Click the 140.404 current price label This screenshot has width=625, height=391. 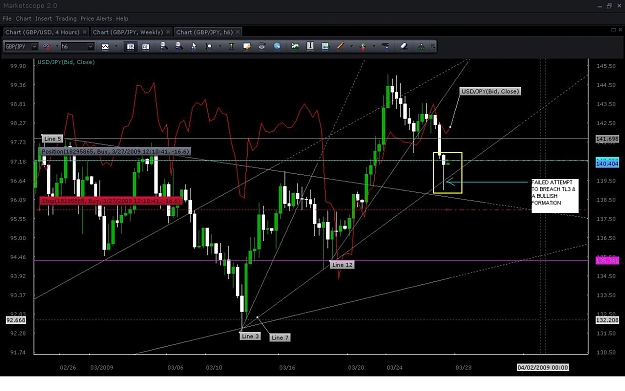point(607,163)
